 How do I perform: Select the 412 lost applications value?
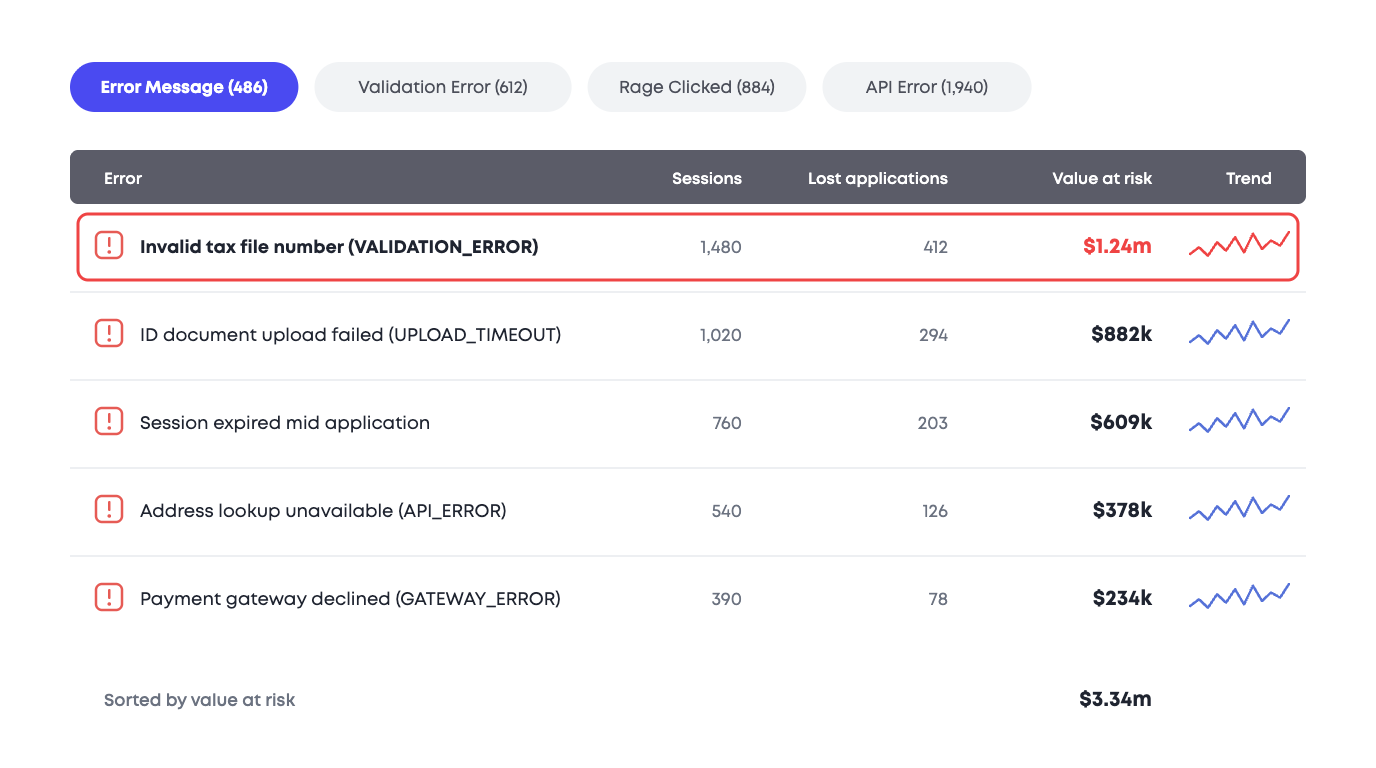pyautogui.click(x=935, y=246)
